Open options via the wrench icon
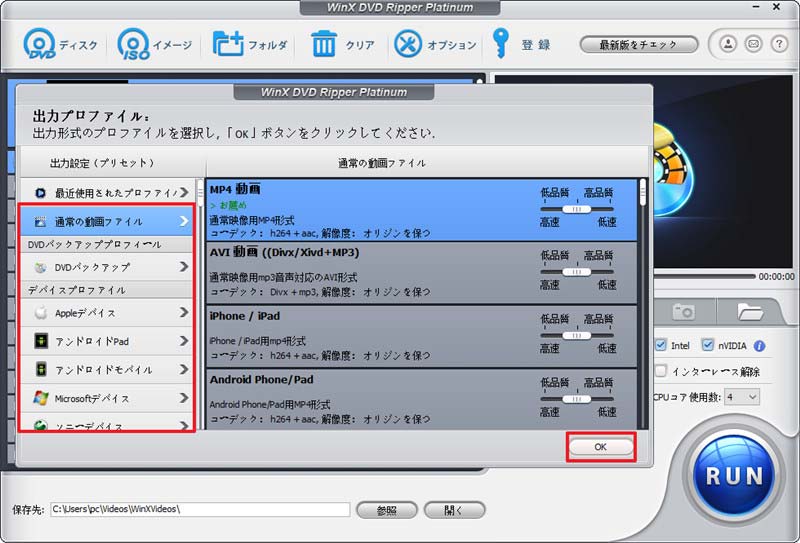 (408, 45)
